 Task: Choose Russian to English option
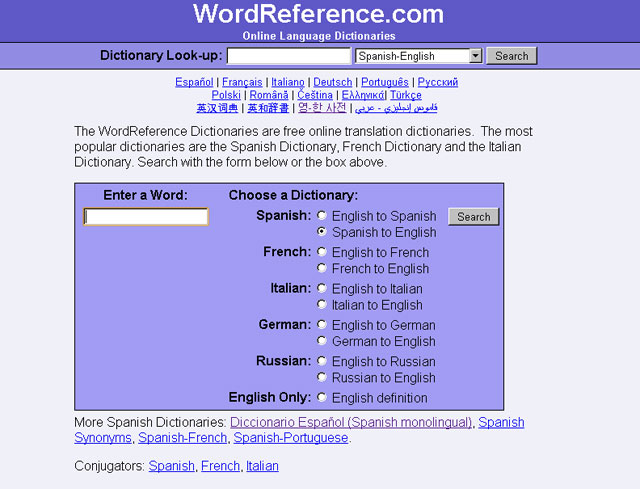(x=322, y=377)
